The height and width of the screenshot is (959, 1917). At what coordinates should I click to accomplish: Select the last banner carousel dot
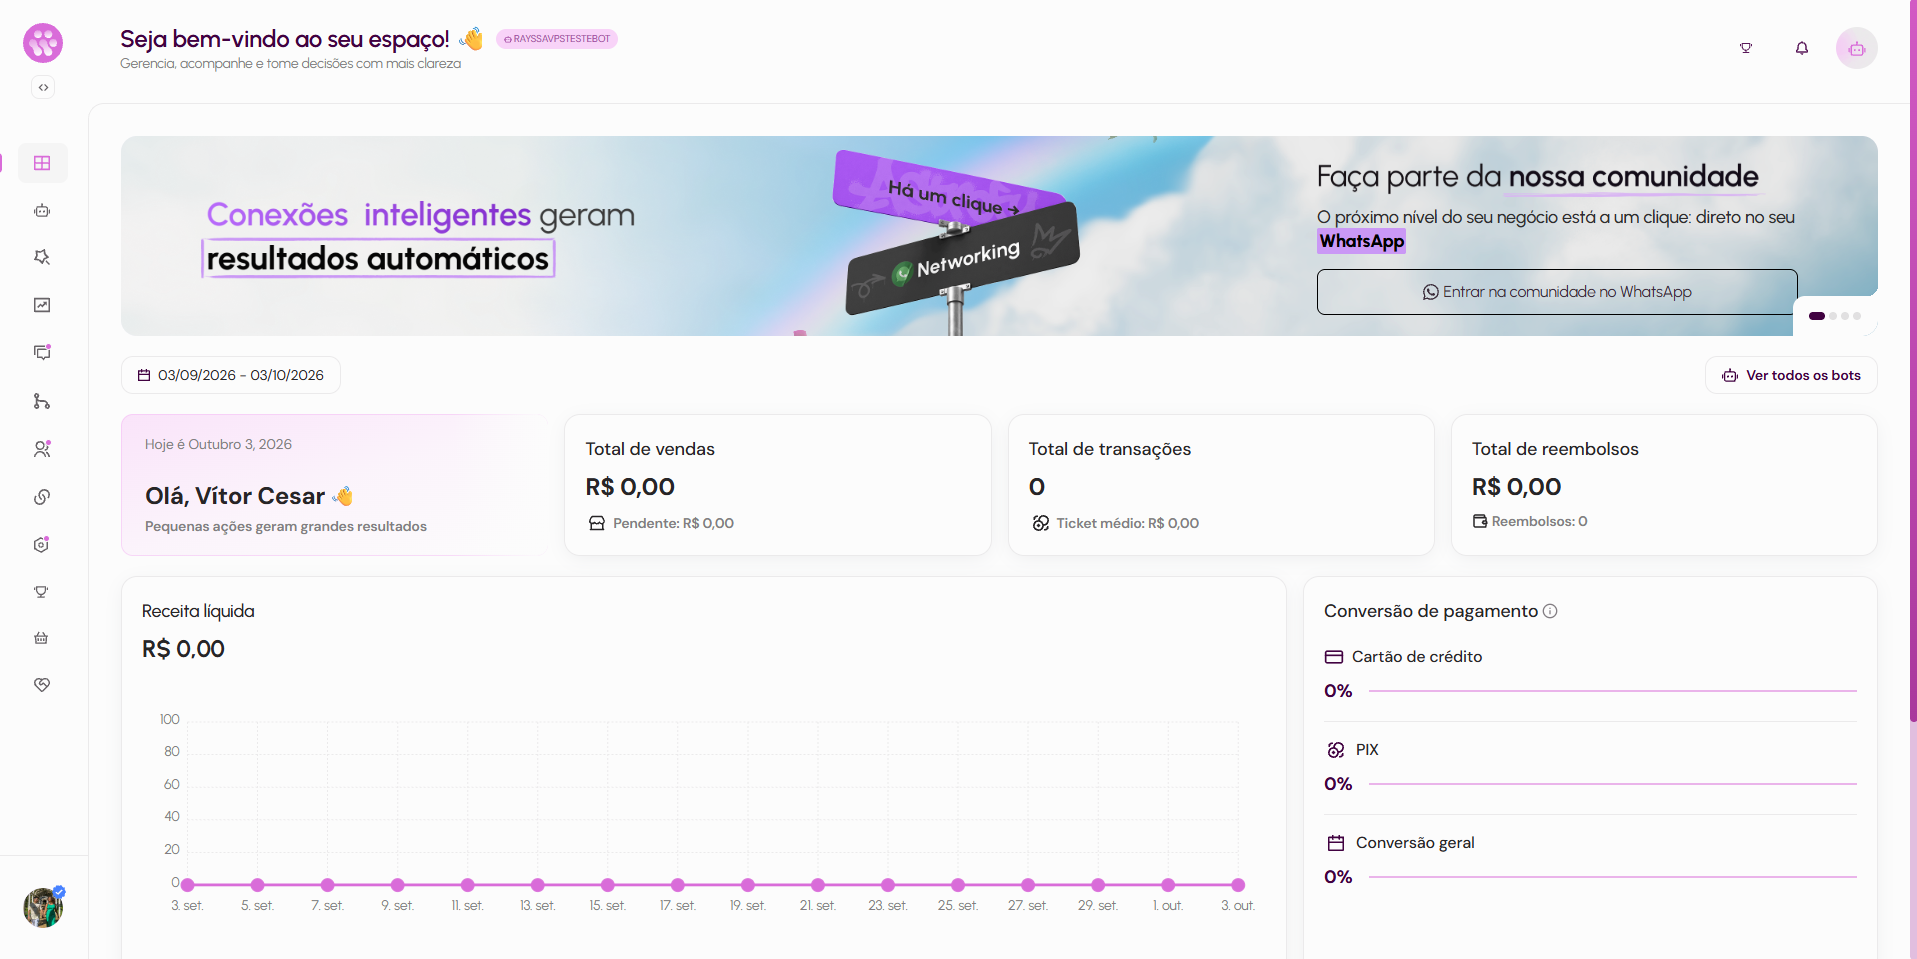(1857, 316)
